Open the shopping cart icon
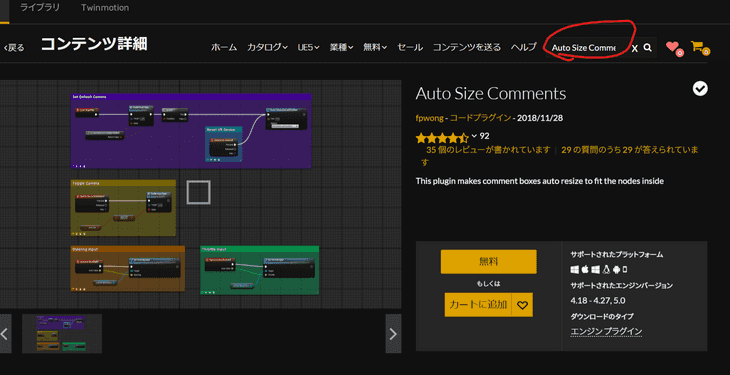 pos(698,47)
